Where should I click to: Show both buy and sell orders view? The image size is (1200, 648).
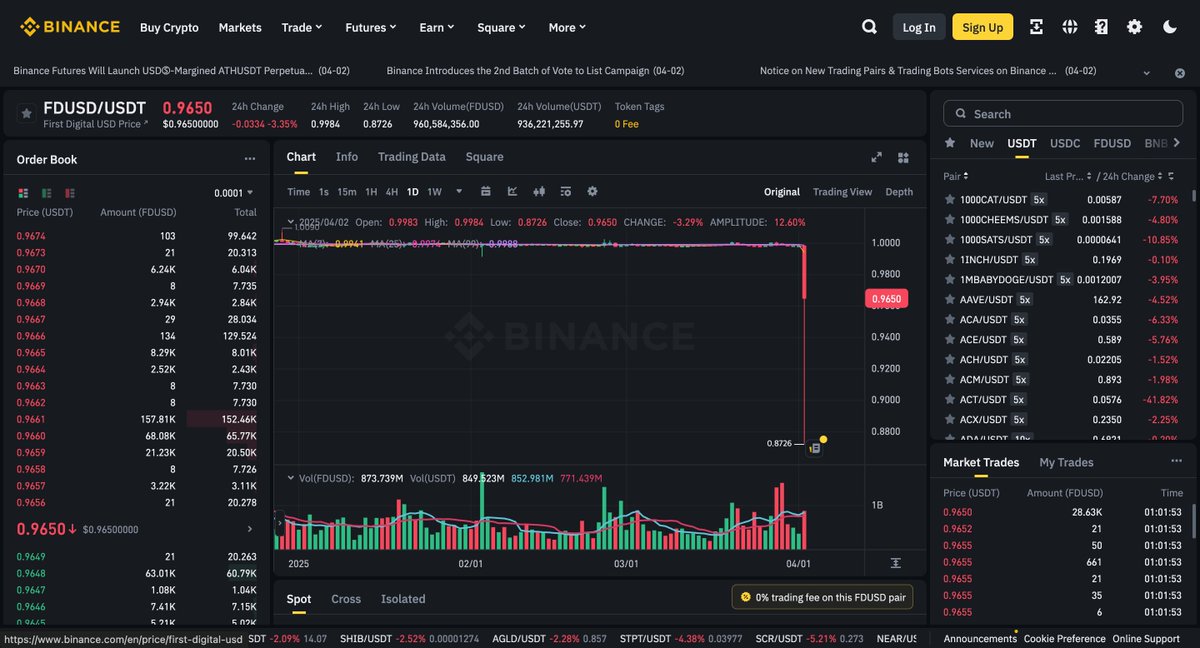(x=23, y=193)
